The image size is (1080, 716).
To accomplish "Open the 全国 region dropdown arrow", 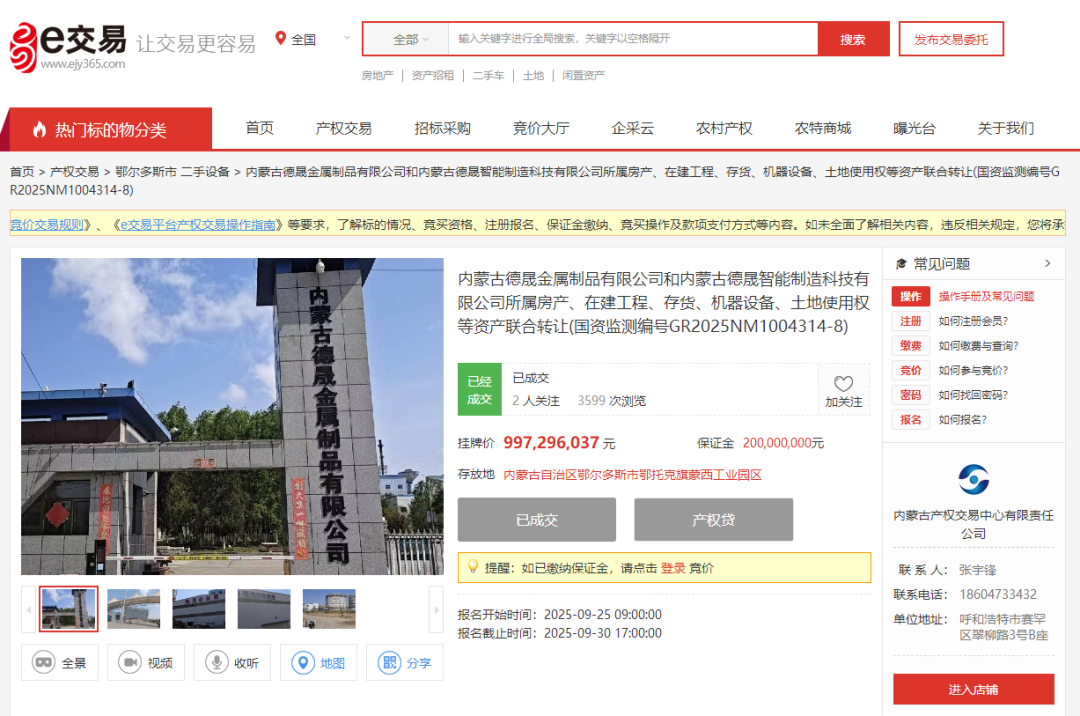I will (x=347, y=39).
